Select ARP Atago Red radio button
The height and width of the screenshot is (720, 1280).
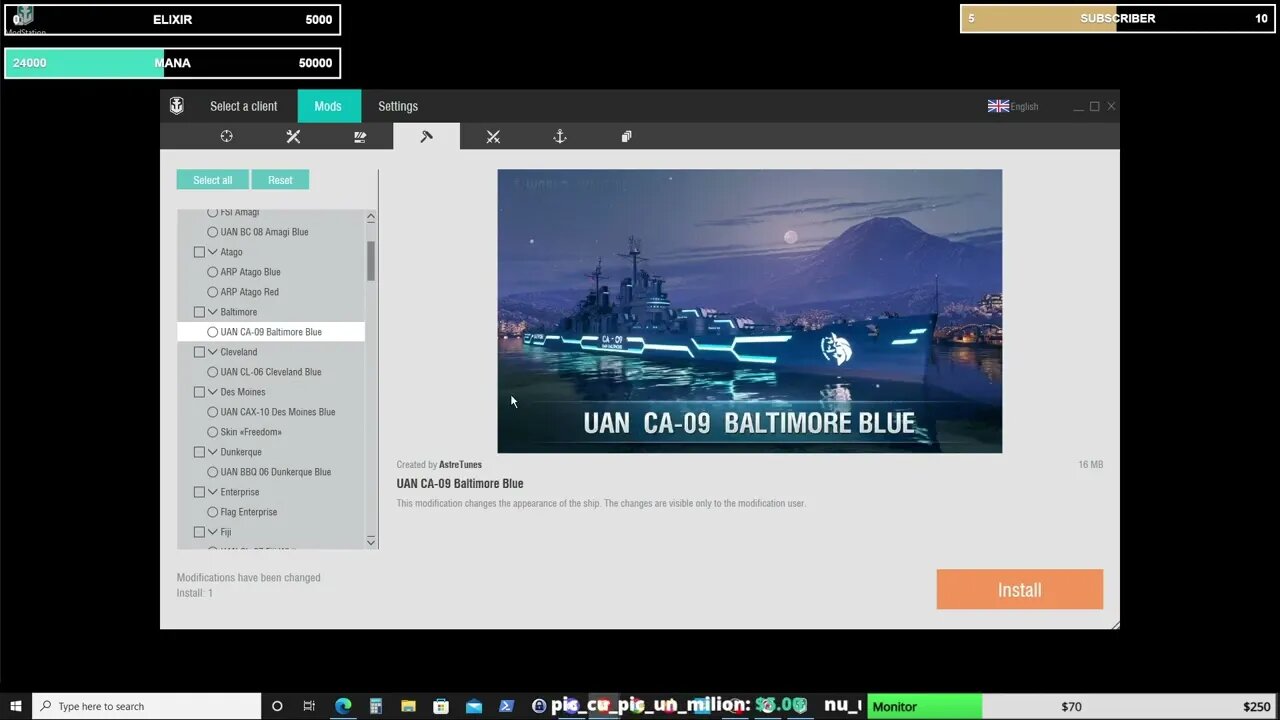click(212, 292)
